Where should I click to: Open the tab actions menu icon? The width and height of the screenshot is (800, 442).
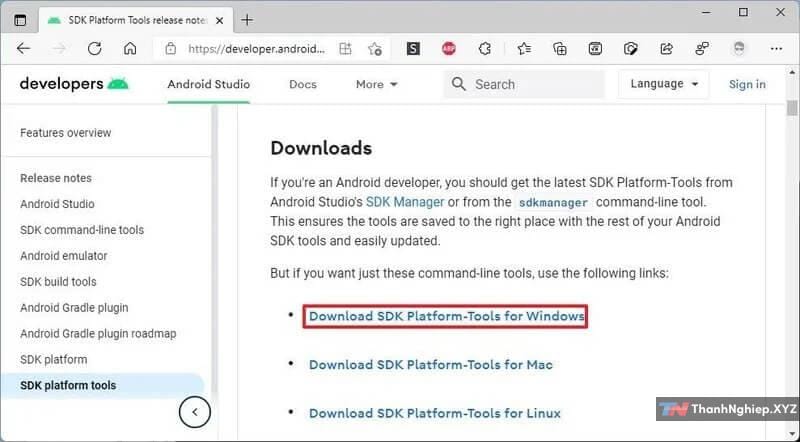(x=20, y=20)
